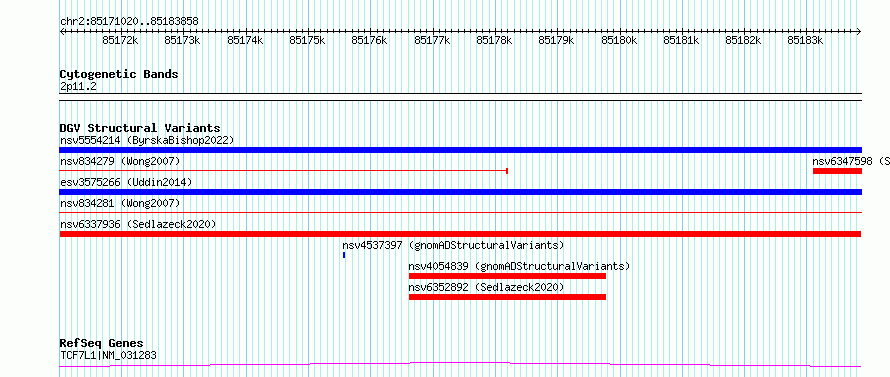Click the TCF7L1|NM_031283 gene label
890x377 pixels.
pos(108,355)
